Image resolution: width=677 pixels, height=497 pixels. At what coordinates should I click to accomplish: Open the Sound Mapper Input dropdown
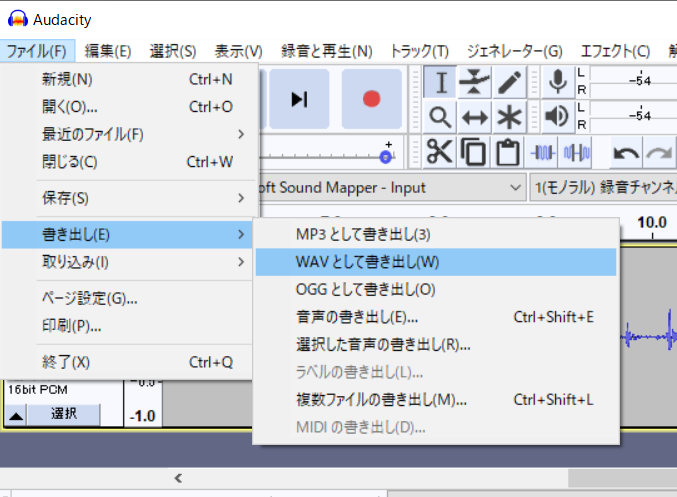click(392, 188)
